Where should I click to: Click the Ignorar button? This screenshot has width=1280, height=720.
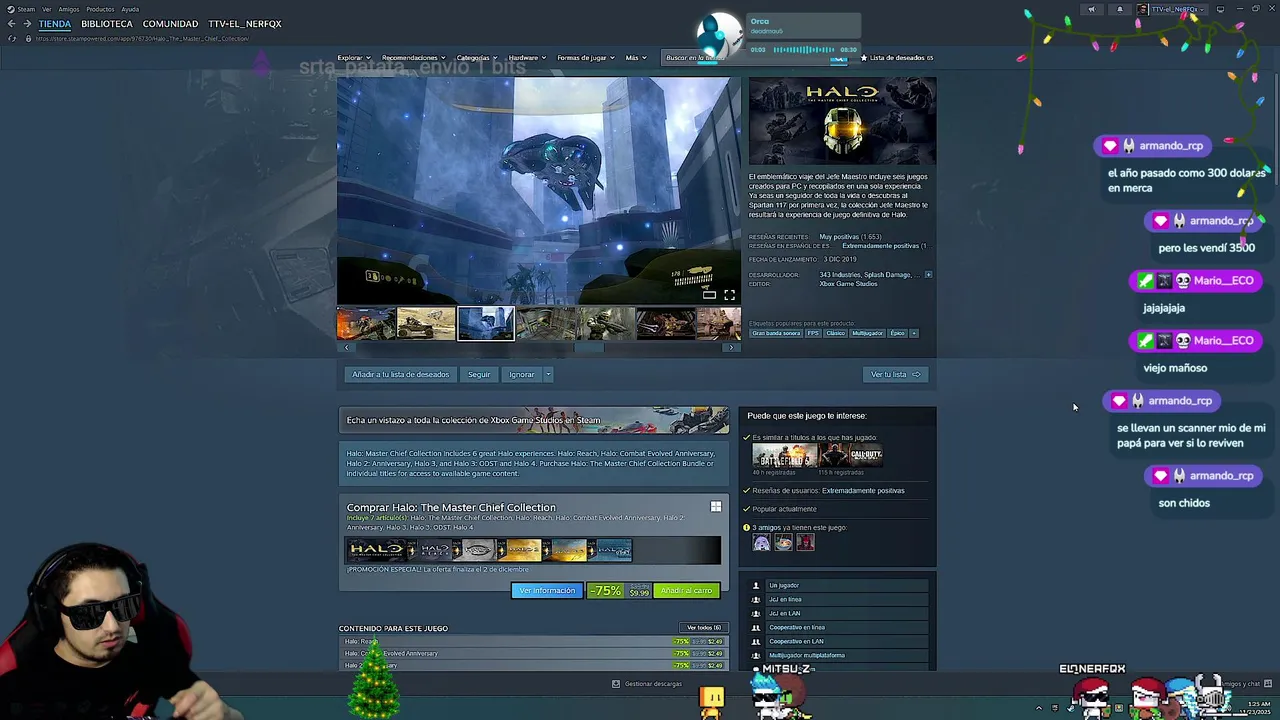pos(521,374)
